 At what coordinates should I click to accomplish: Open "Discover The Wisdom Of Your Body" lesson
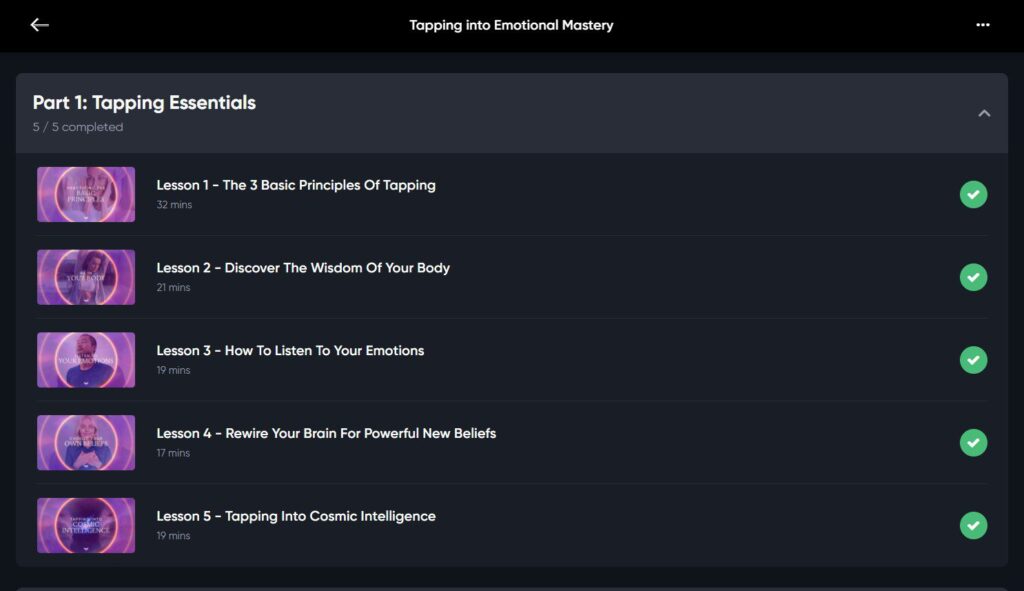303,268
